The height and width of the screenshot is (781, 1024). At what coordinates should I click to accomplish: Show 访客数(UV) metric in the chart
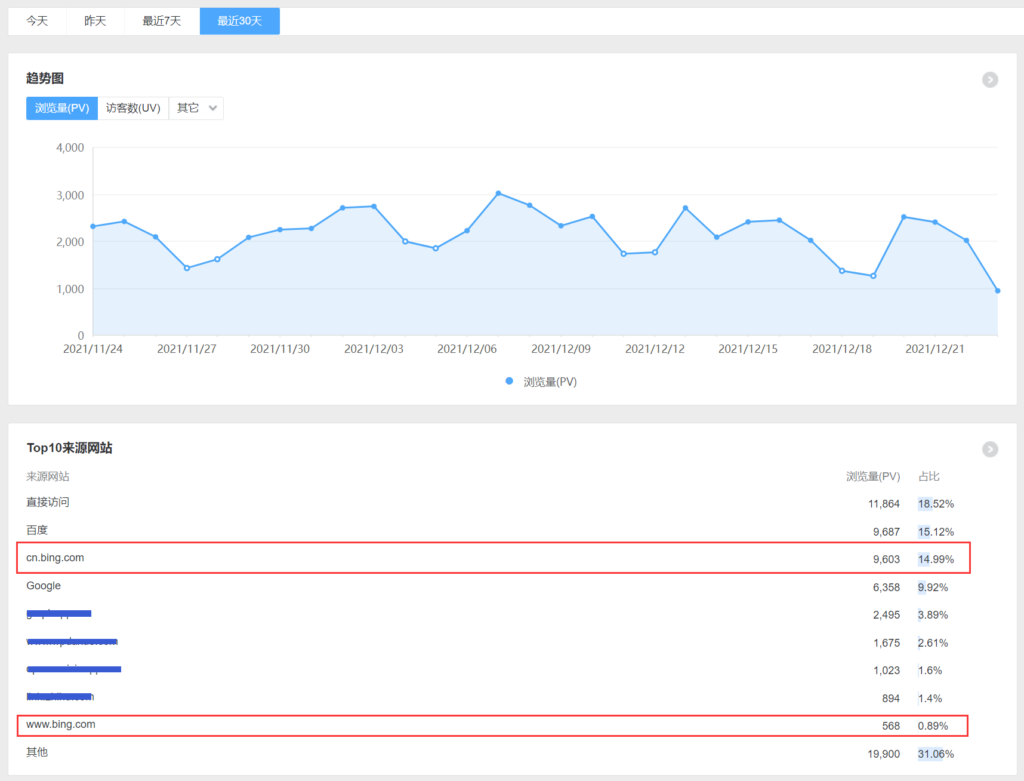click(133, 109)
